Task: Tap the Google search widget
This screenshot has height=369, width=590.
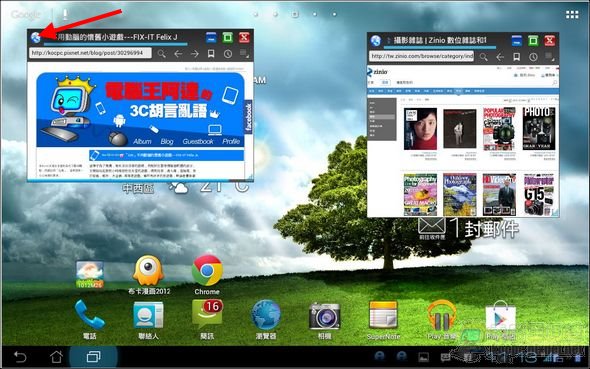Action: coord(26,15)
